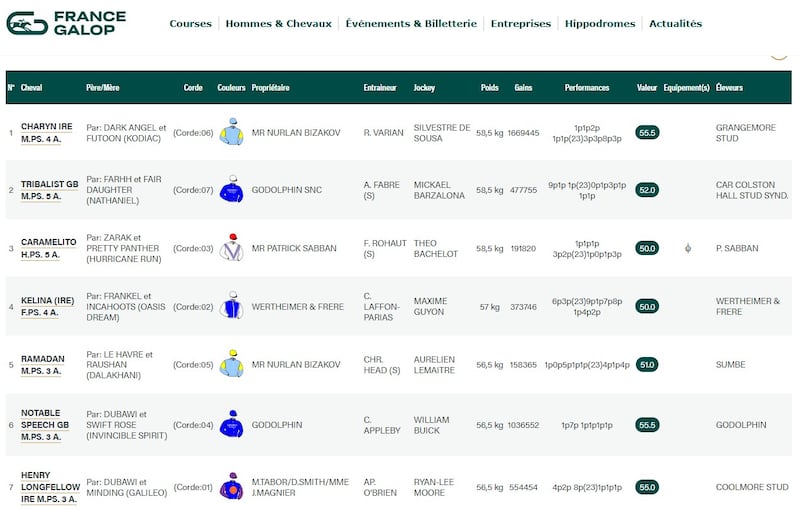Click Éleveurs column header

pyautogui.click(x=729, y=88)
